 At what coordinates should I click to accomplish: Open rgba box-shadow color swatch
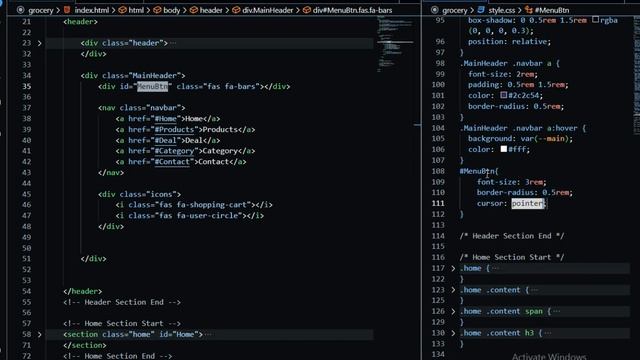(x=596, y=20)
